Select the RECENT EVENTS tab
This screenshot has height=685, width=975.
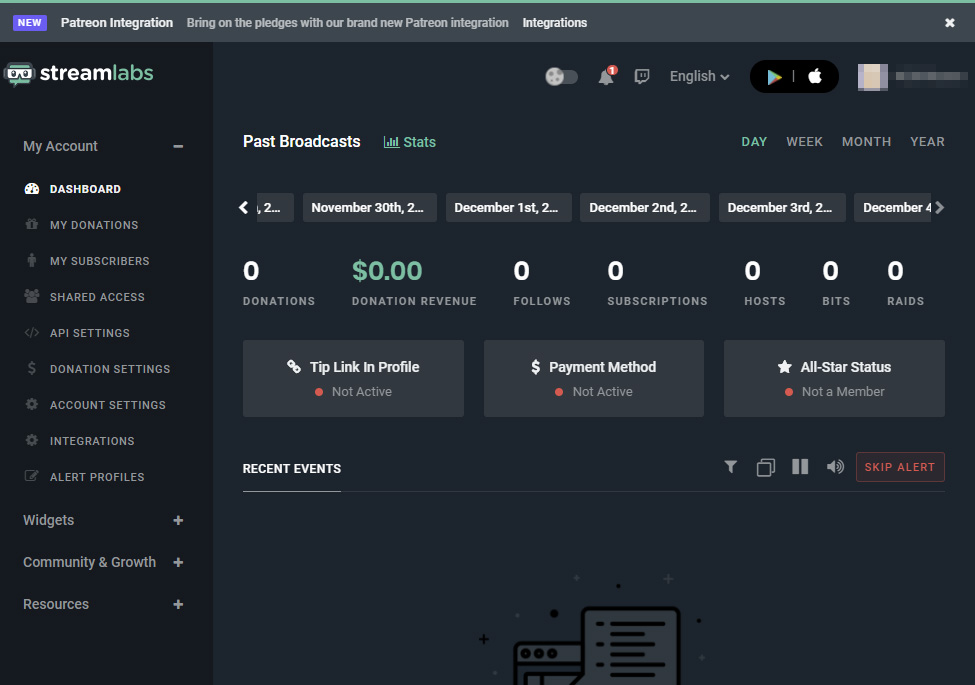point(292,469)
